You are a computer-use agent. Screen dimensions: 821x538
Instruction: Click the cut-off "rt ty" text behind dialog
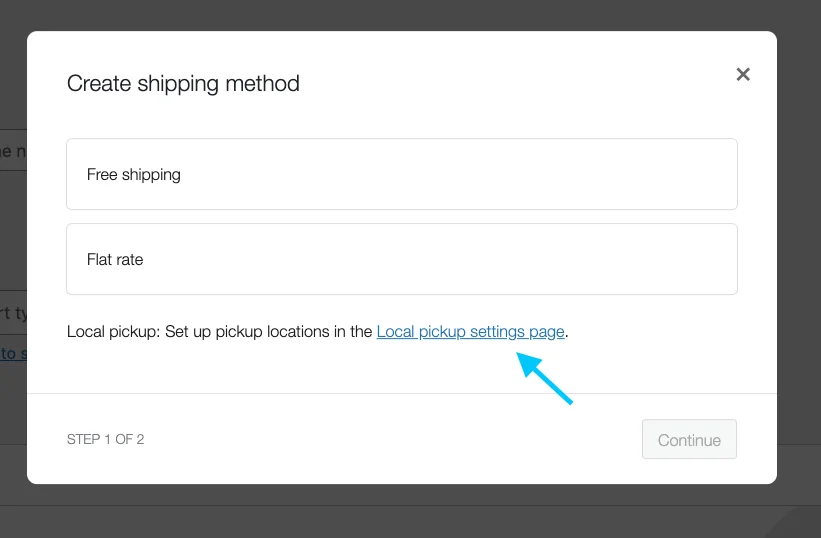pos(13,313)
